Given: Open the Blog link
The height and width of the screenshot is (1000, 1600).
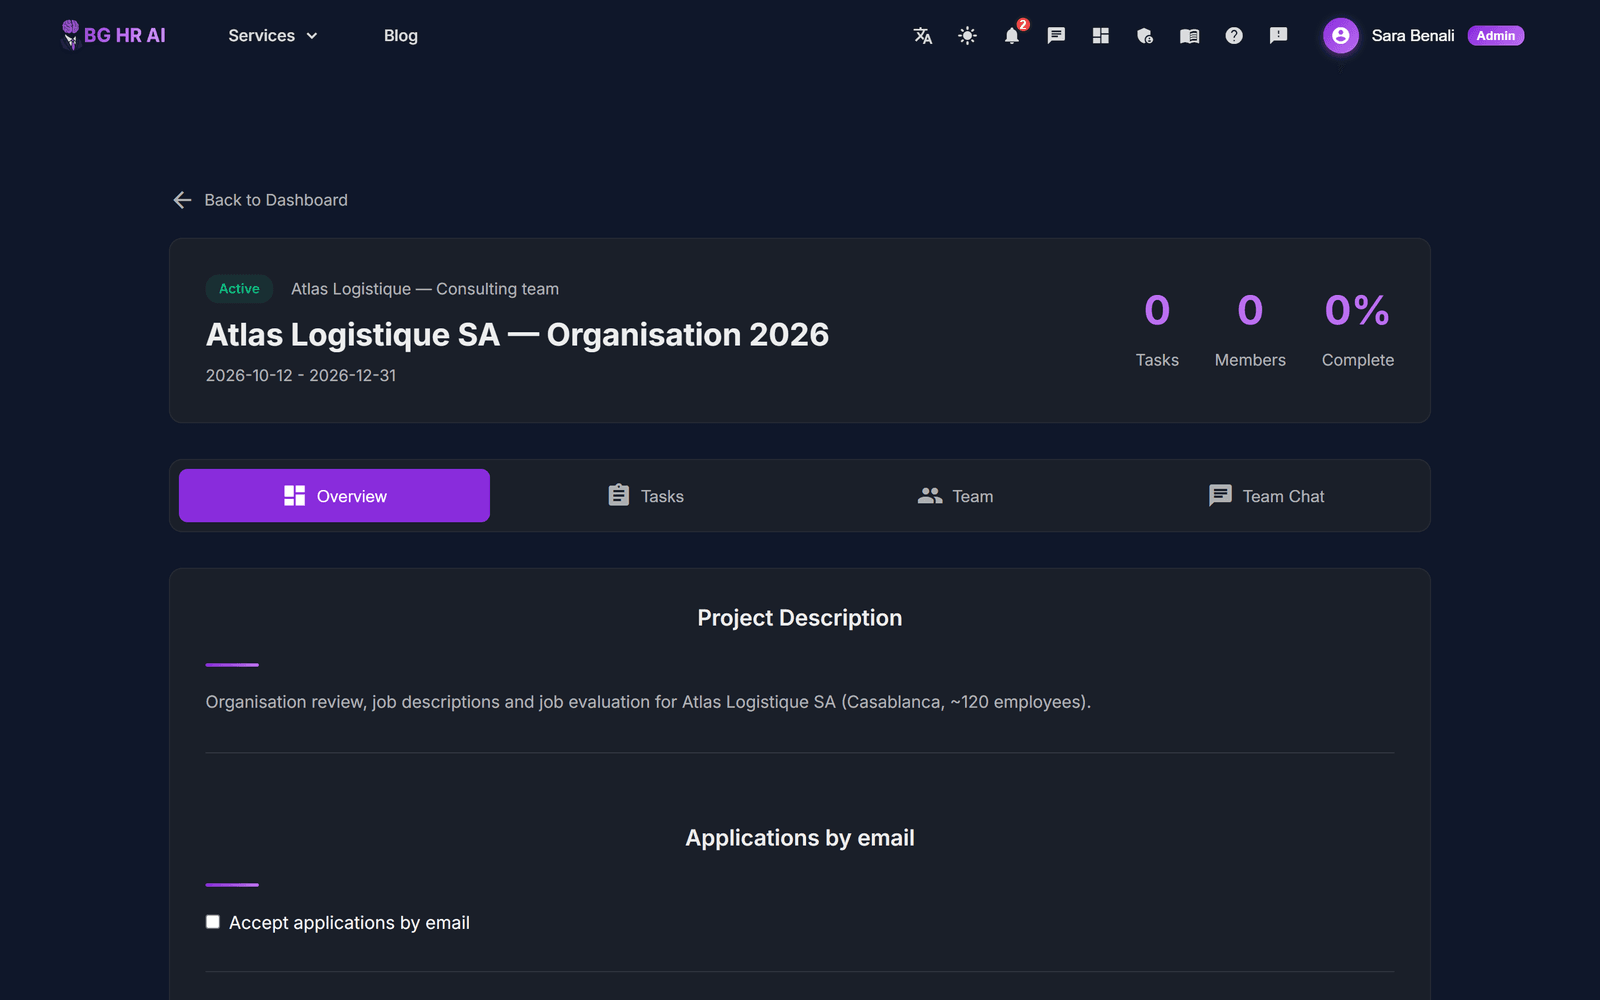Looking at the screenshot, I should tap(401, 36).
